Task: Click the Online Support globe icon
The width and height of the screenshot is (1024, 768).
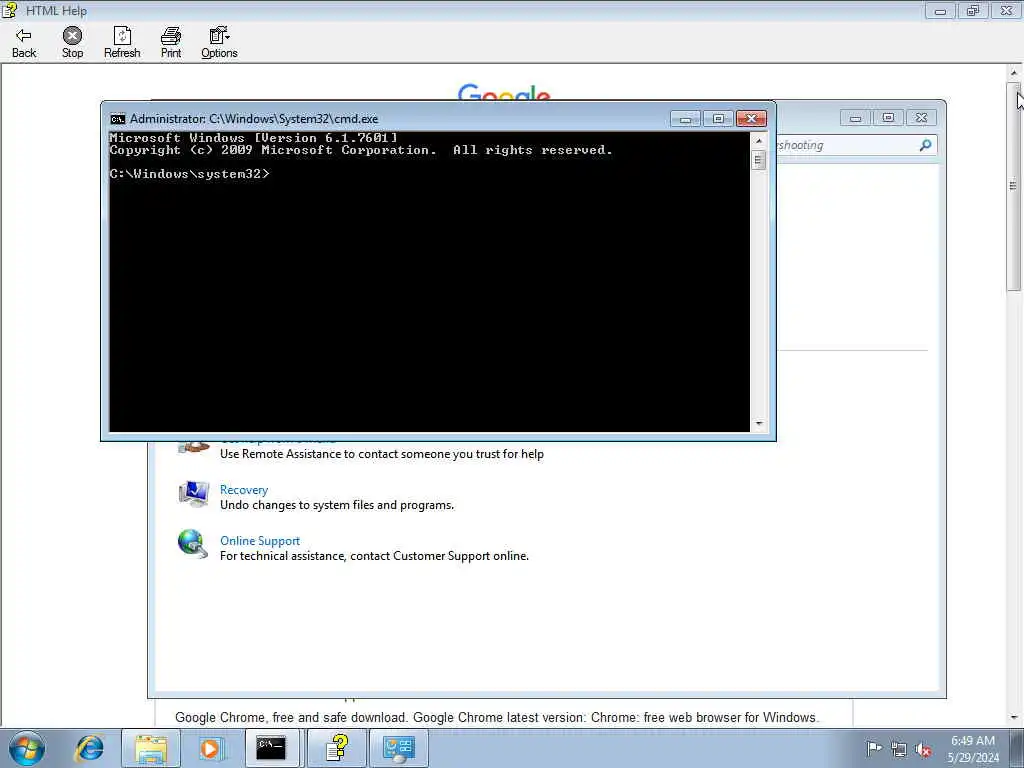Action: pyautogui.click(x=193, y=544)
